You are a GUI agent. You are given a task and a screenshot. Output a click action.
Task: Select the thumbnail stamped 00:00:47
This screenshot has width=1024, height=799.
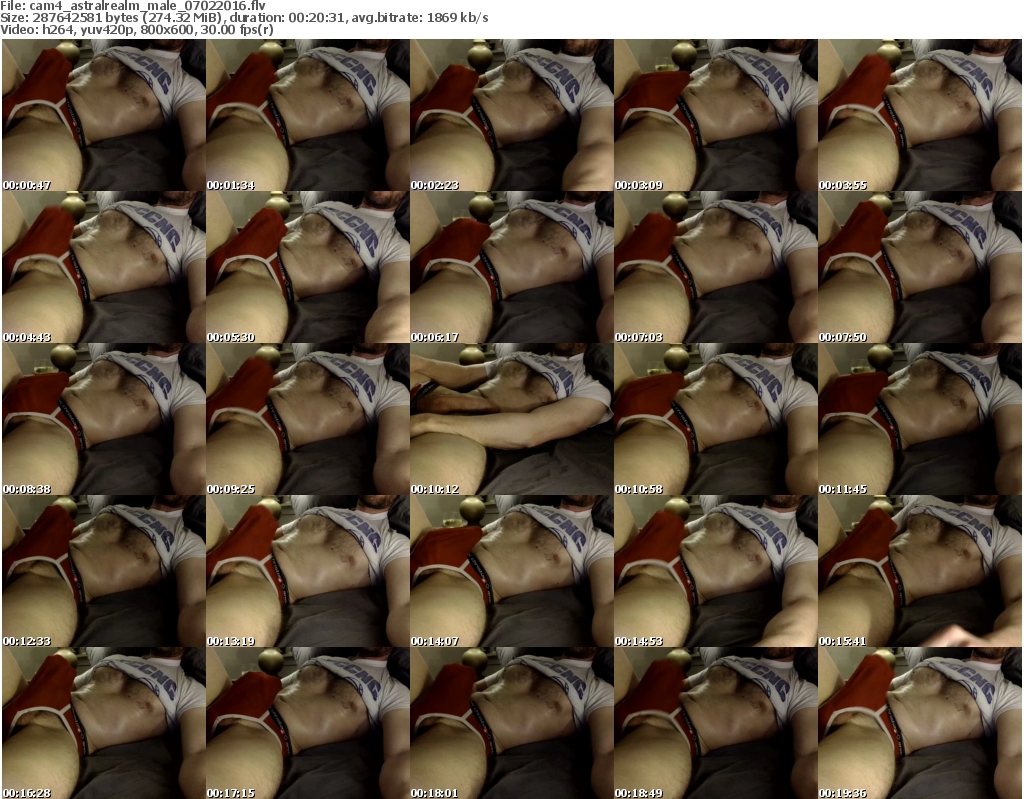tap(104, 115)
